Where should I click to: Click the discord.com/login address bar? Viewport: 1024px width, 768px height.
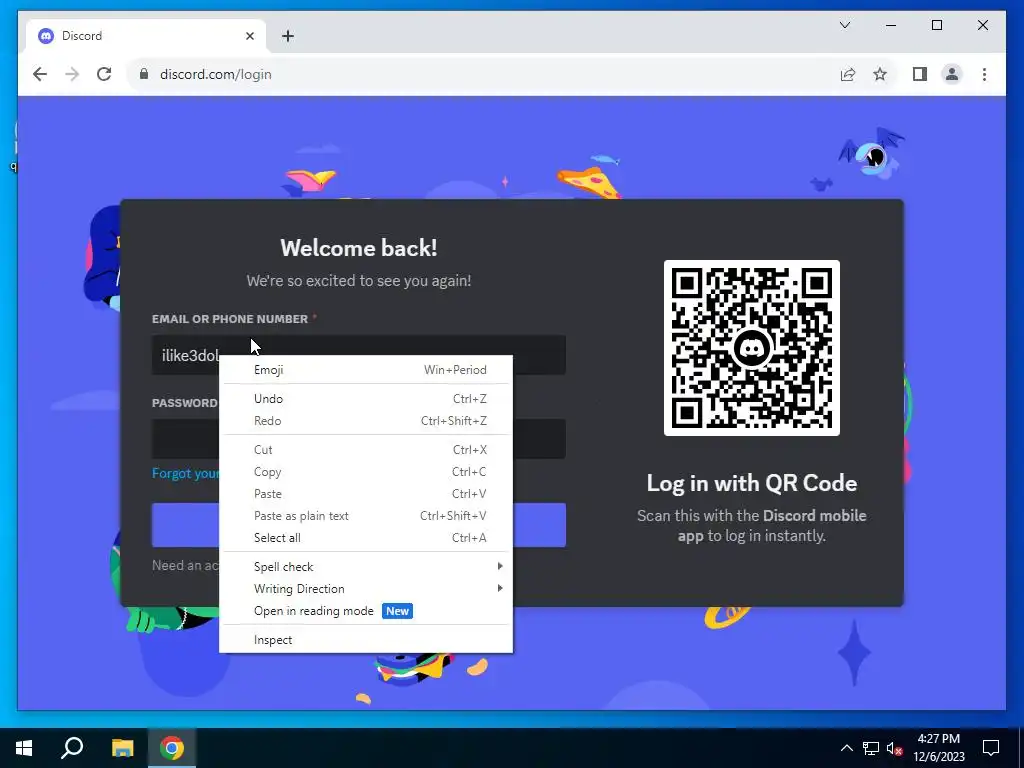click(x=485, y=74)
